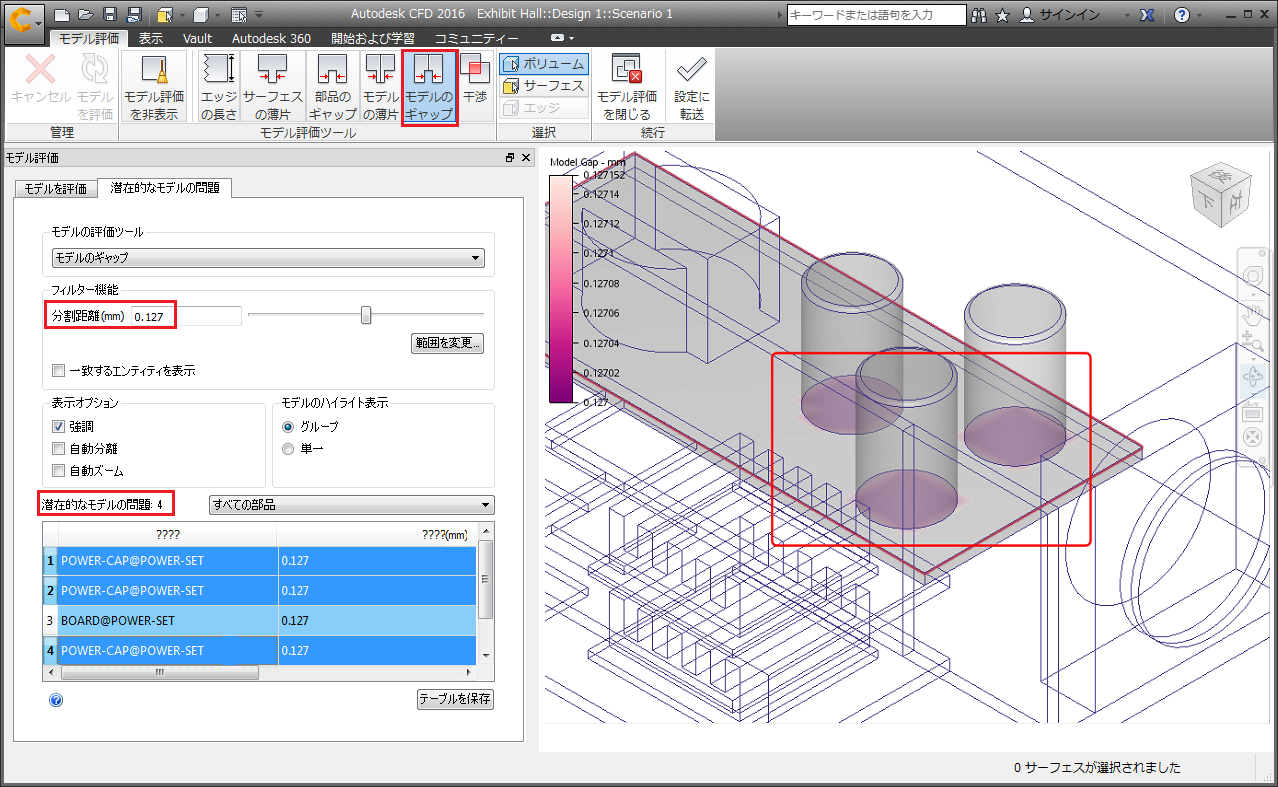Switch to the 潜在的なモデルの問題 panel tab
This screenshot has width=1278, height=787.
coord(165,187)
